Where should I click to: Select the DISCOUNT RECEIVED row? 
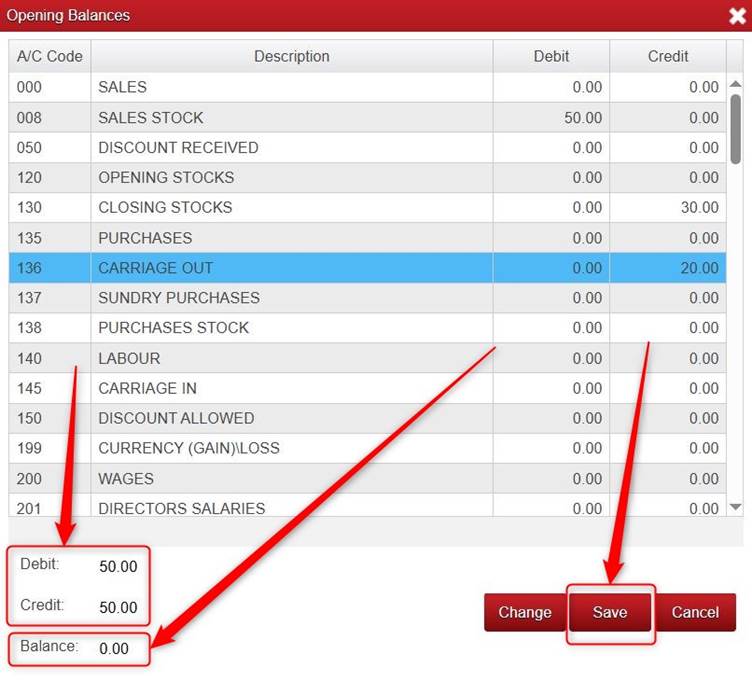point(367,148)
